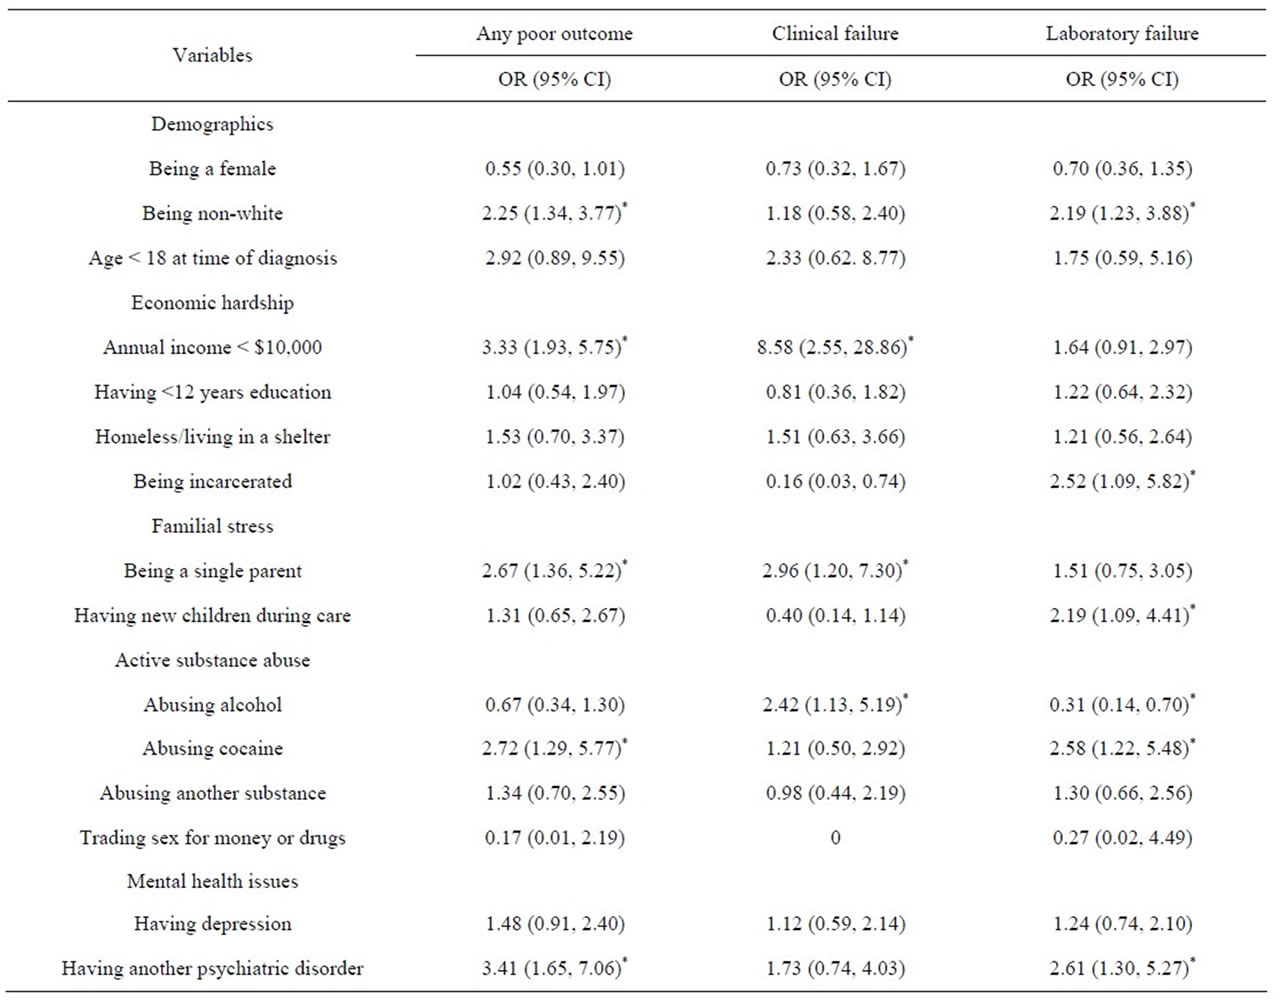Click the Being incarcerated row label
The image size is (1282, 1007).
point(212,481)
